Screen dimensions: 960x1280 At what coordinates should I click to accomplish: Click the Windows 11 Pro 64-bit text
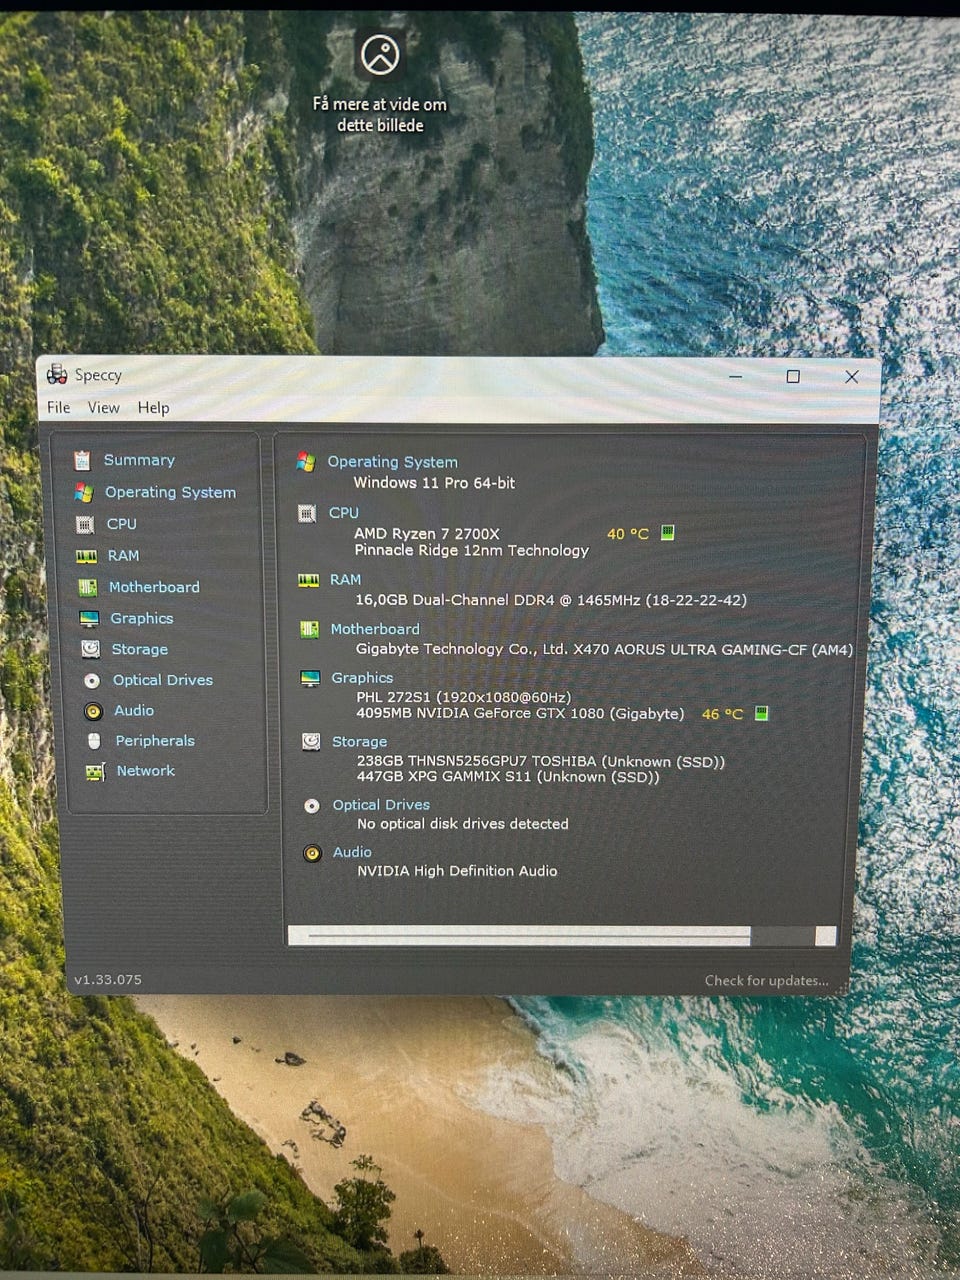pyautogui.click(x=434, y=483)
